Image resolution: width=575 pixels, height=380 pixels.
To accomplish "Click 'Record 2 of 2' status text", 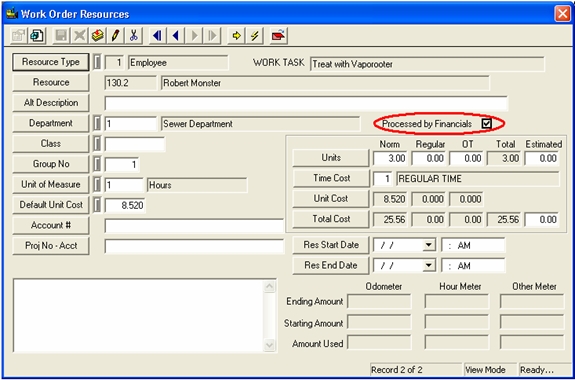I will (x=398, y=370).
